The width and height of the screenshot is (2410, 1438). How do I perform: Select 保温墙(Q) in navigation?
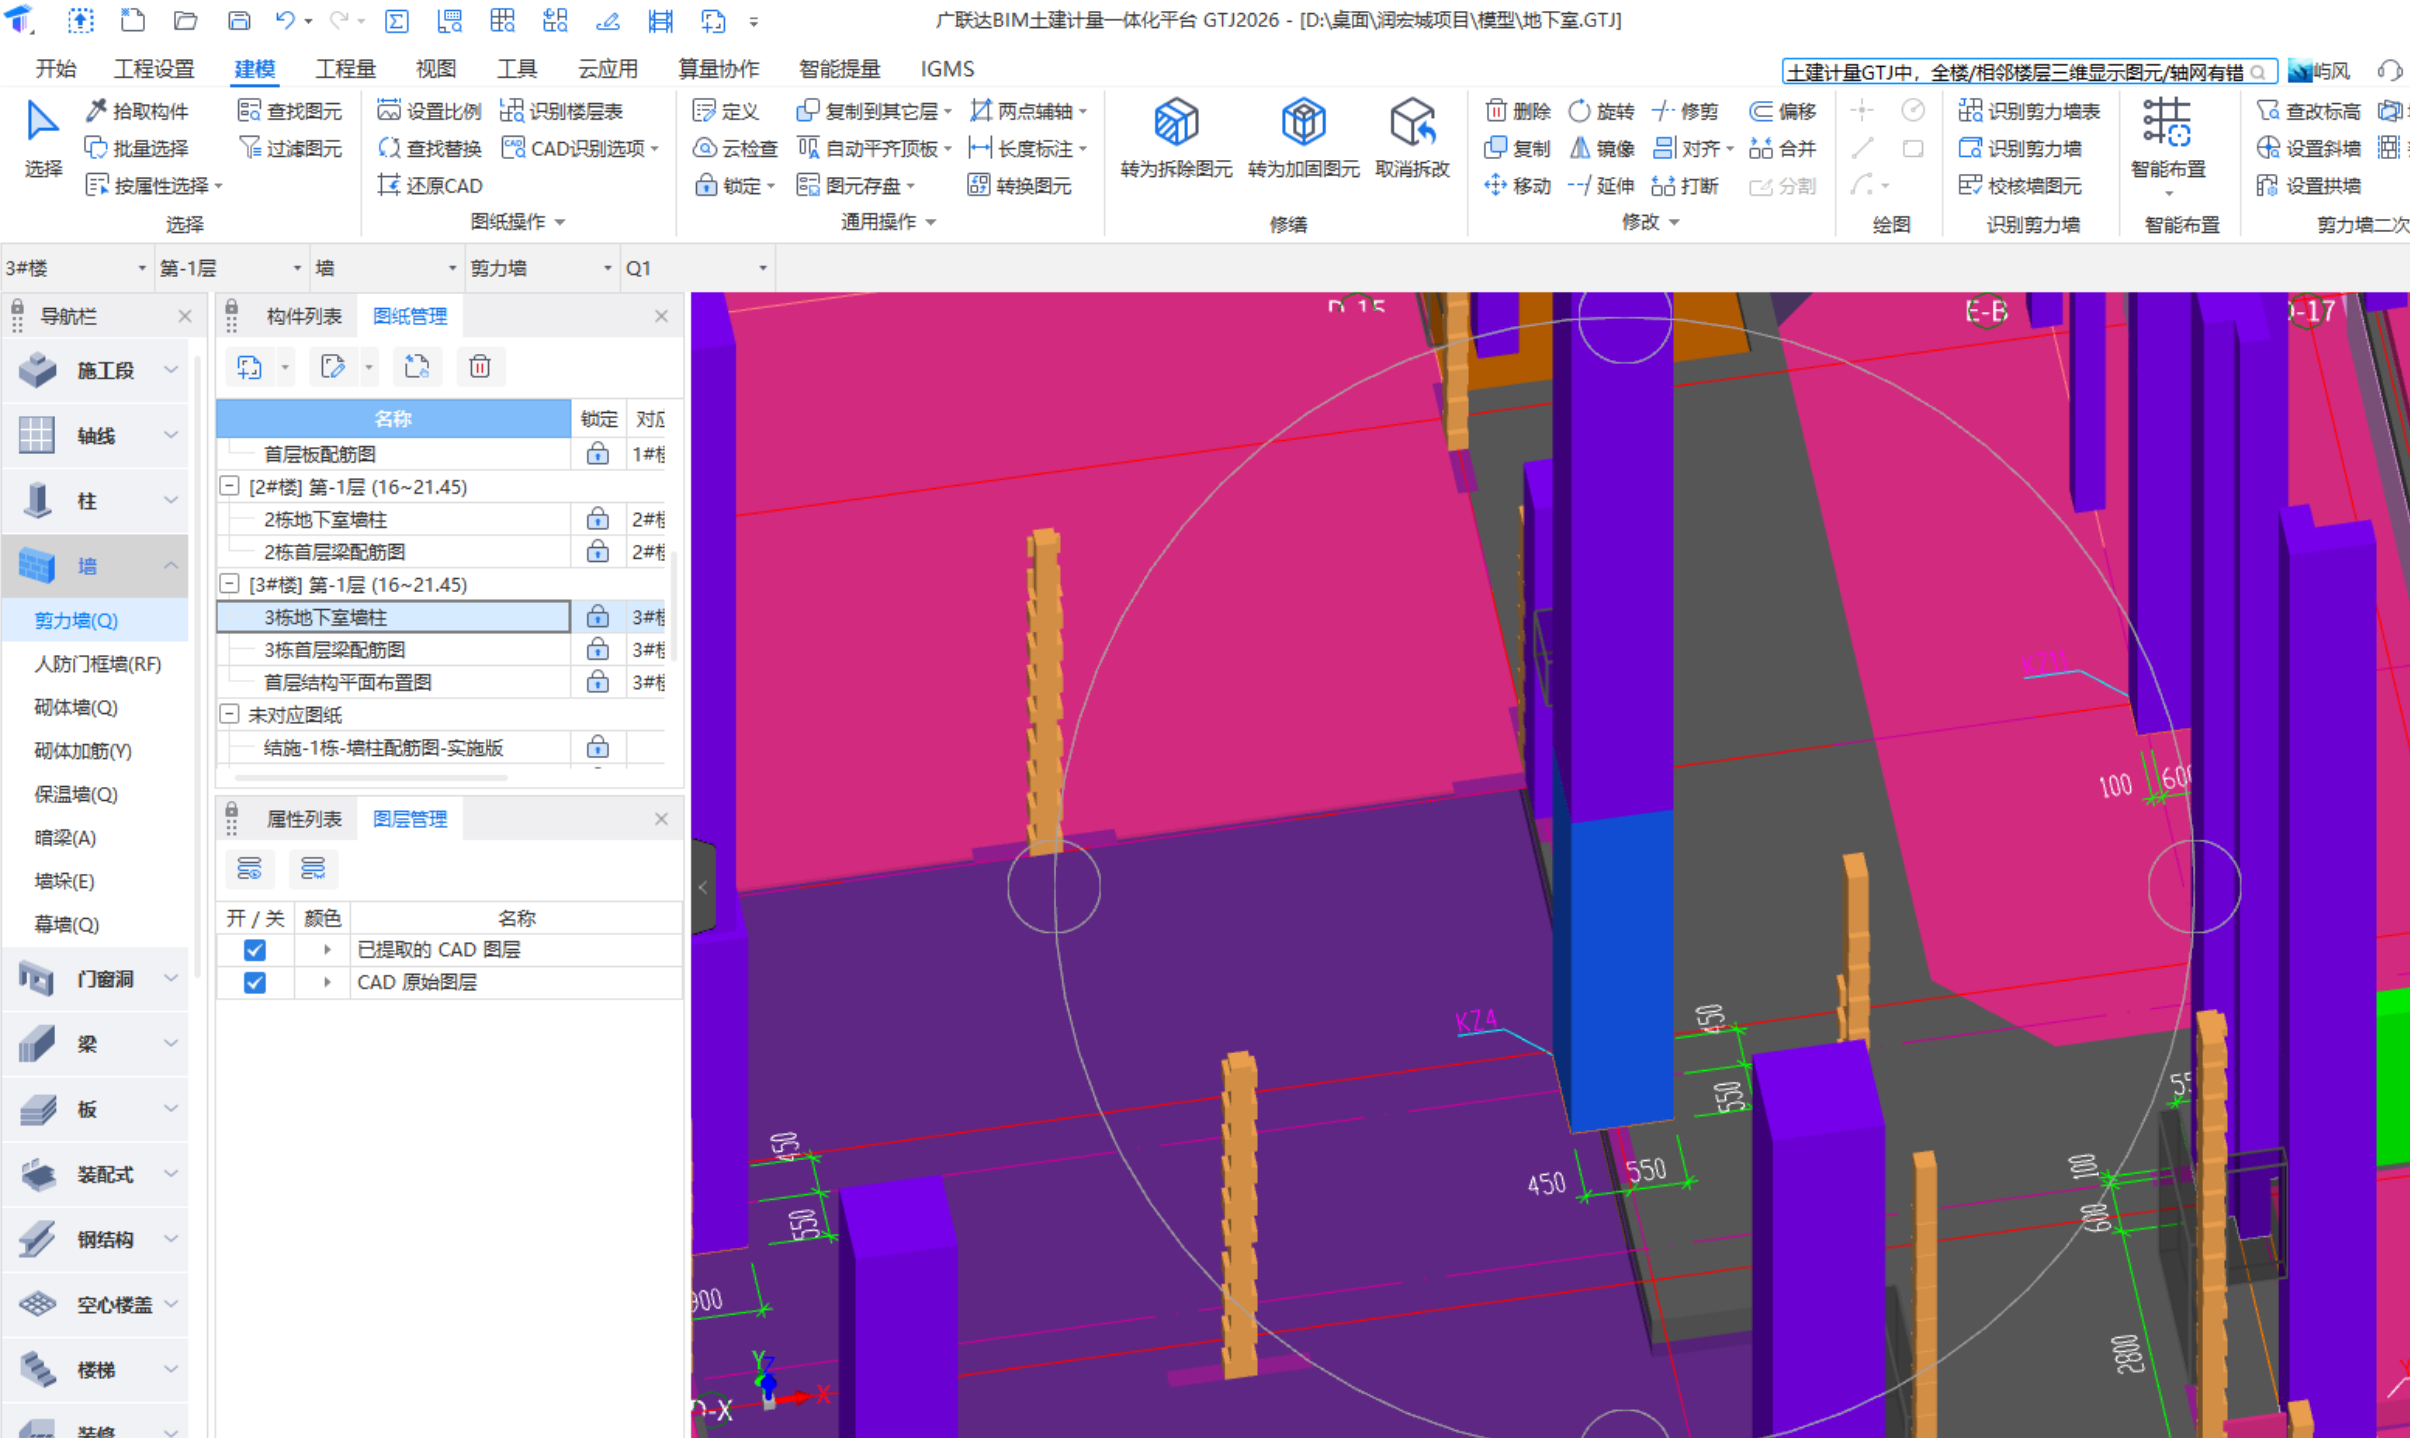tap(76, 795)
